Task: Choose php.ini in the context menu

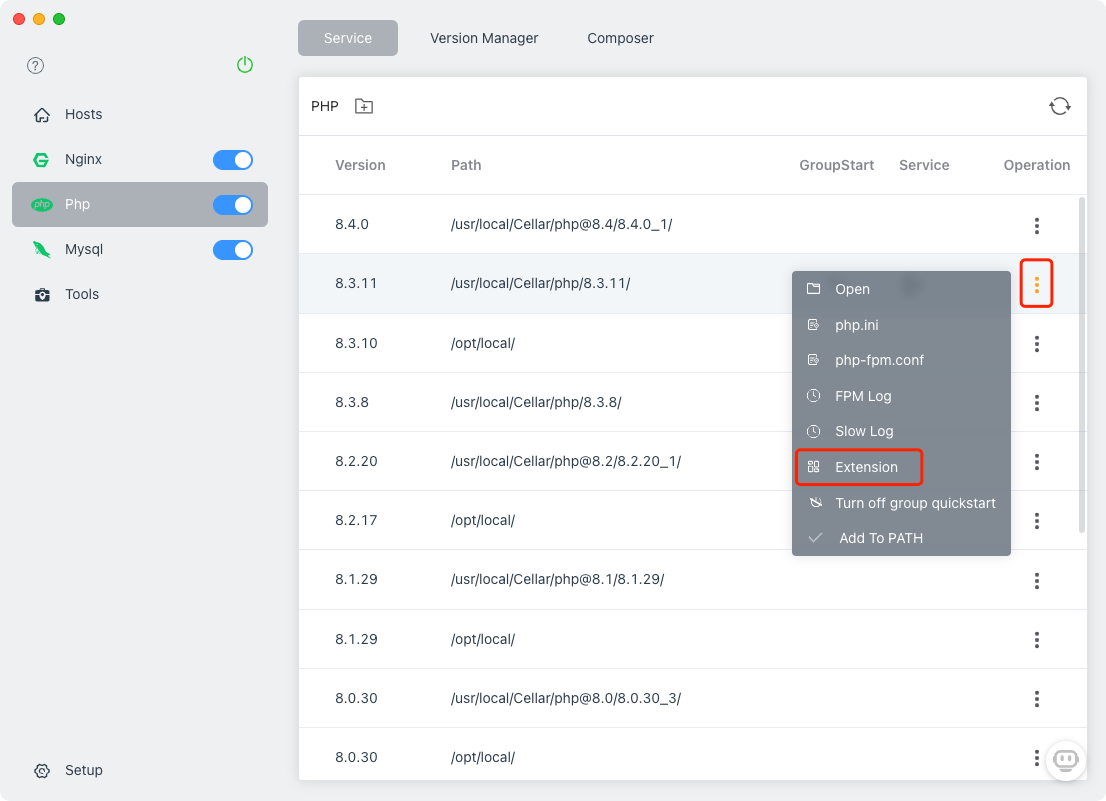Action: 901,325
